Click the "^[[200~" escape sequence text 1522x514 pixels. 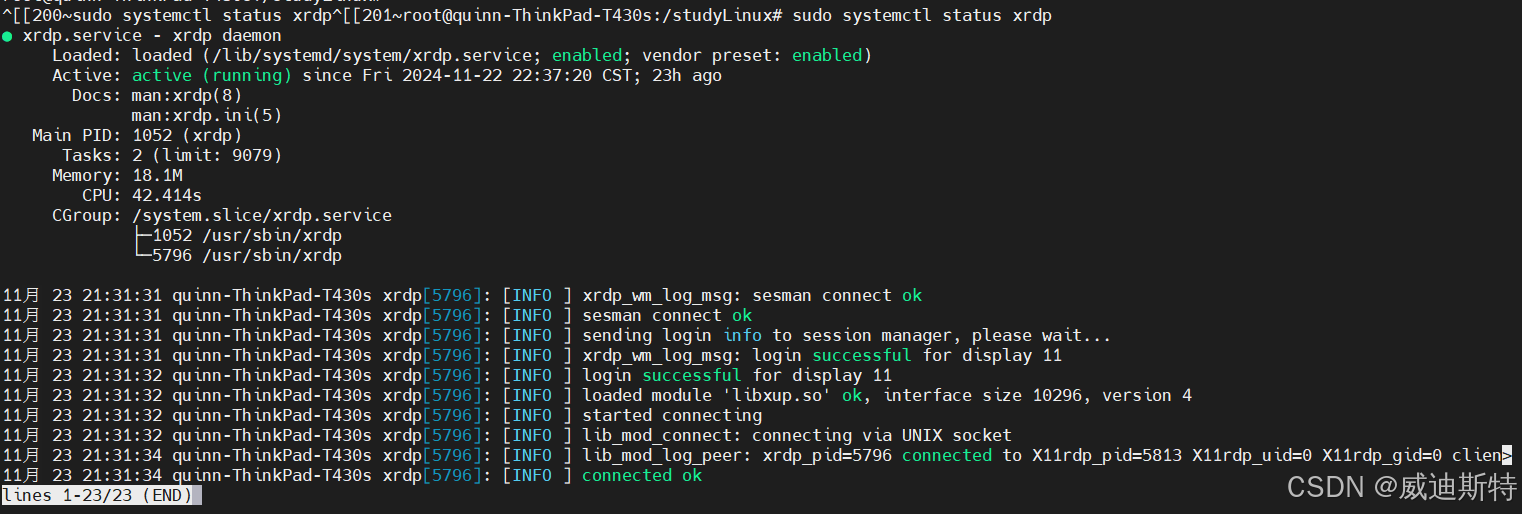click(37, 16)
